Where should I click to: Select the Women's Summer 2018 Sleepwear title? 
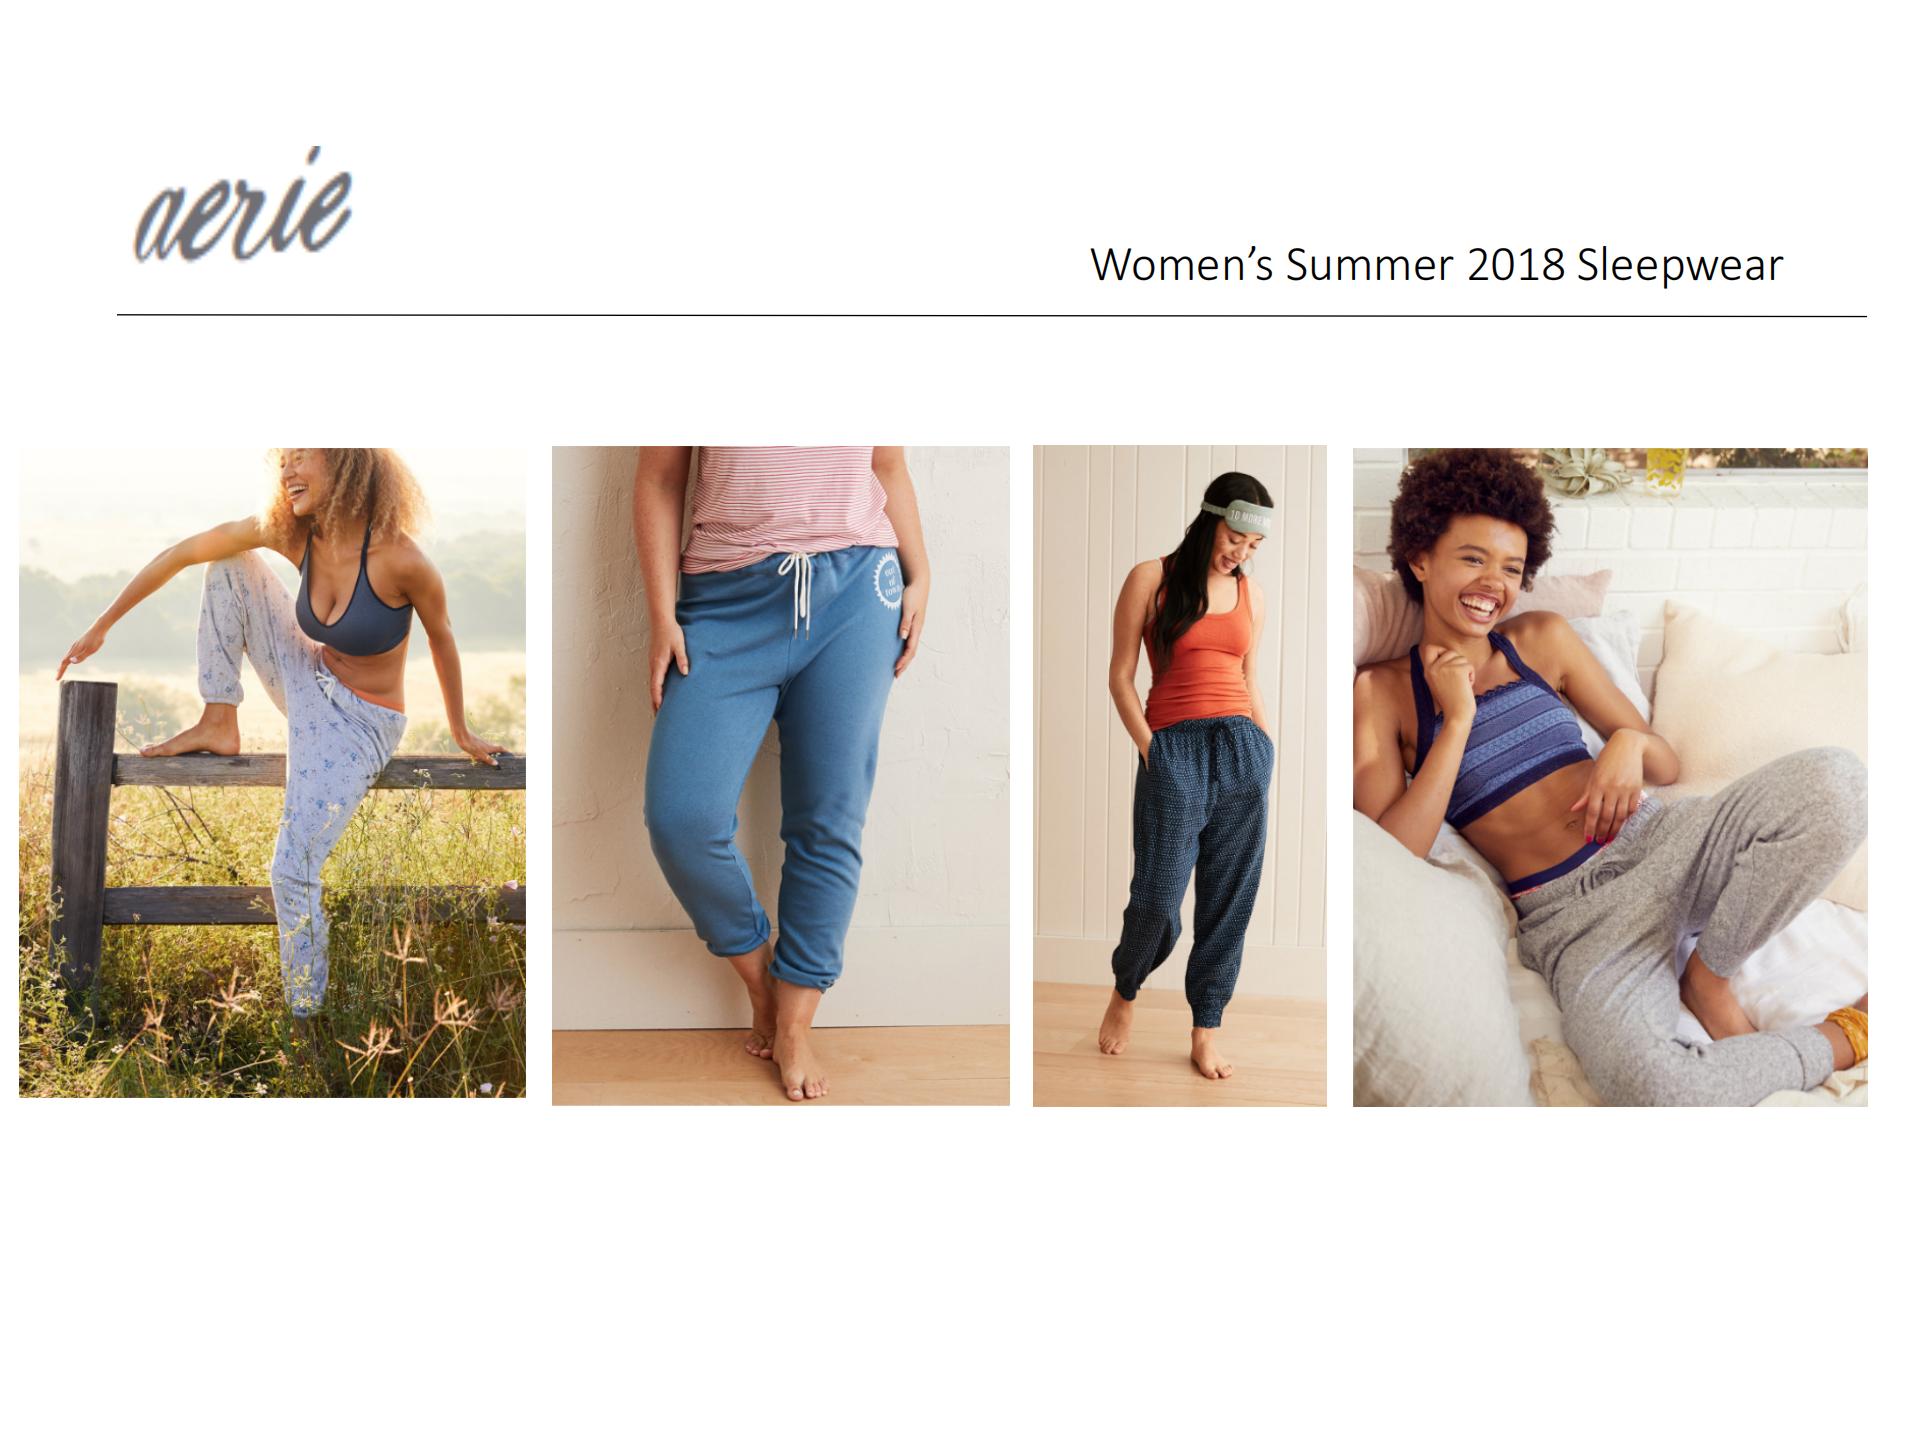coord(1436,265)
